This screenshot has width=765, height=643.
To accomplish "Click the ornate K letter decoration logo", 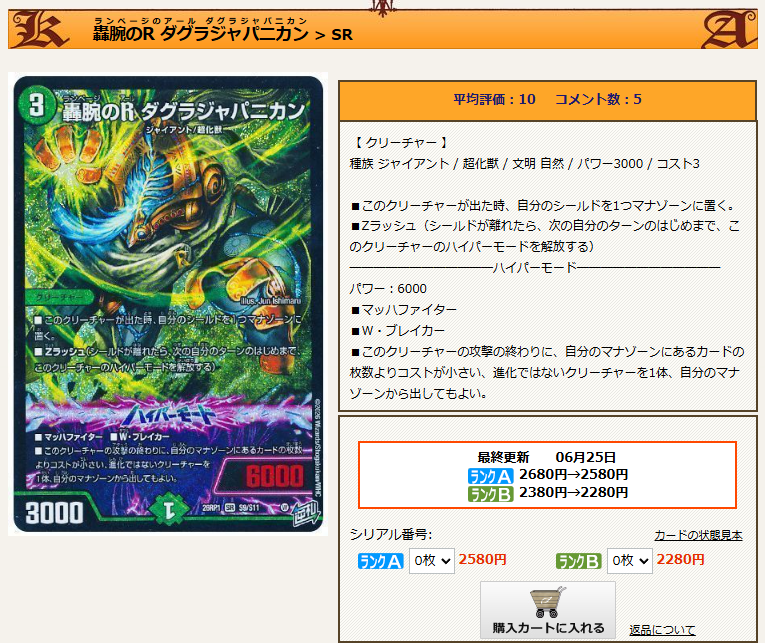I will point(40,29).
